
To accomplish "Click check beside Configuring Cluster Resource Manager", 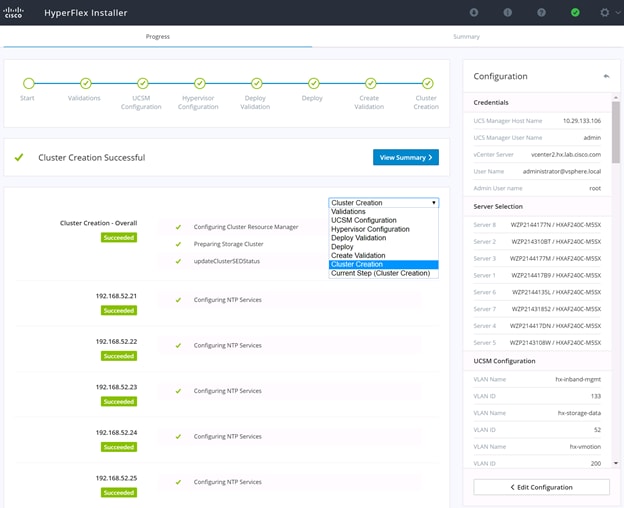I will pos(178,227).
